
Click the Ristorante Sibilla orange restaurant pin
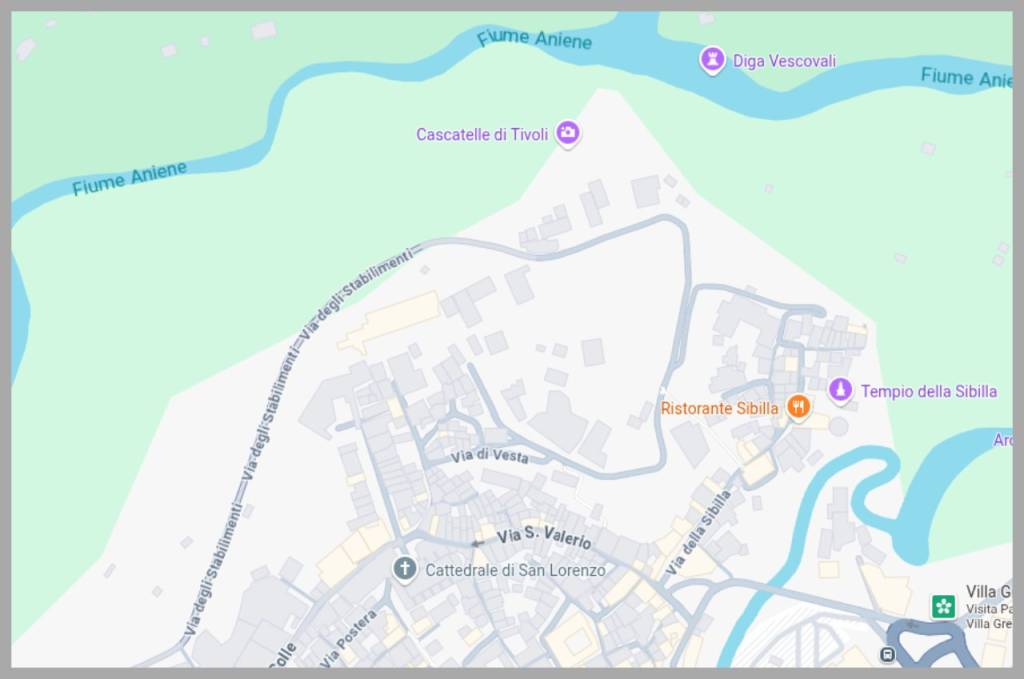(x=798, y=407)
